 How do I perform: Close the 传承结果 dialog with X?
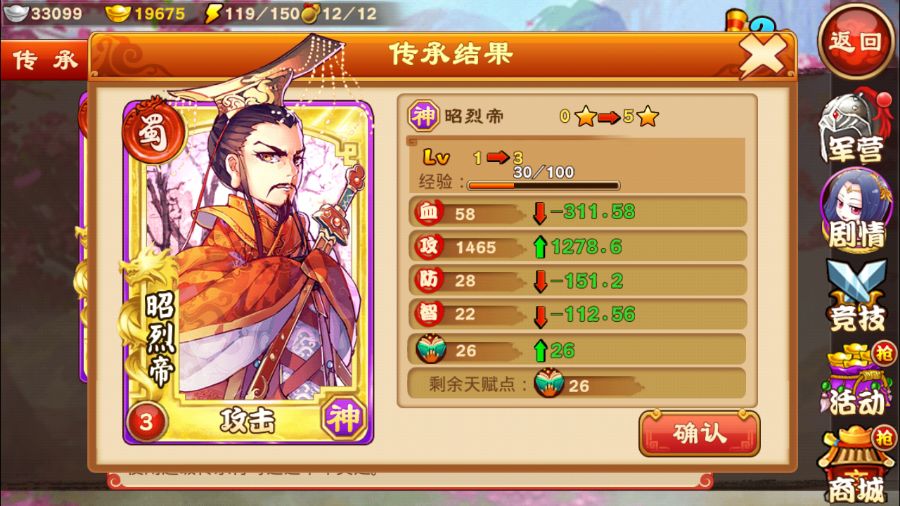tap(762, 56)
